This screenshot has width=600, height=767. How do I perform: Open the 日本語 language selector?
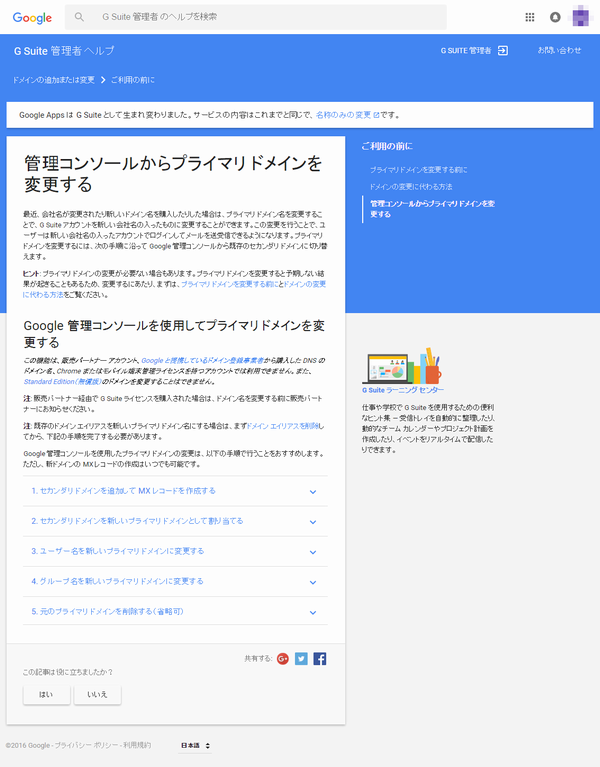(x=195, y=745)
